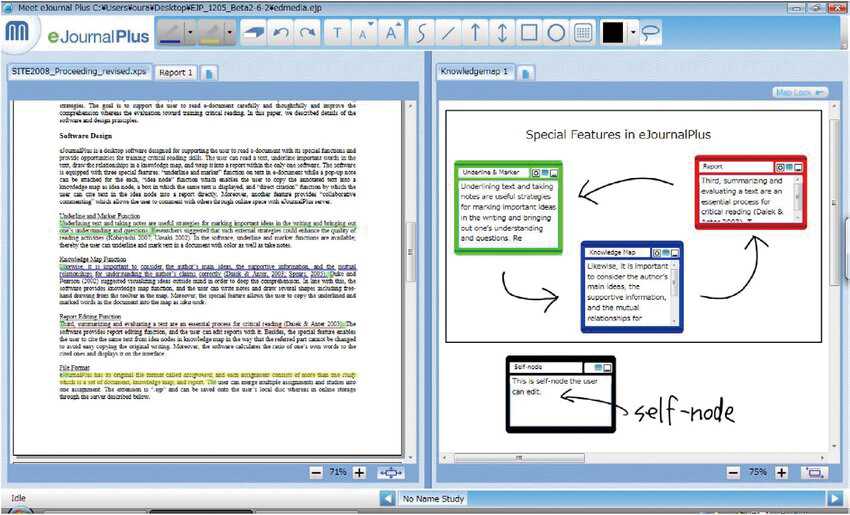Open the Knowledgemap 1 tab
Viewport: 850px width, 515px height.
tap(476, 73)
